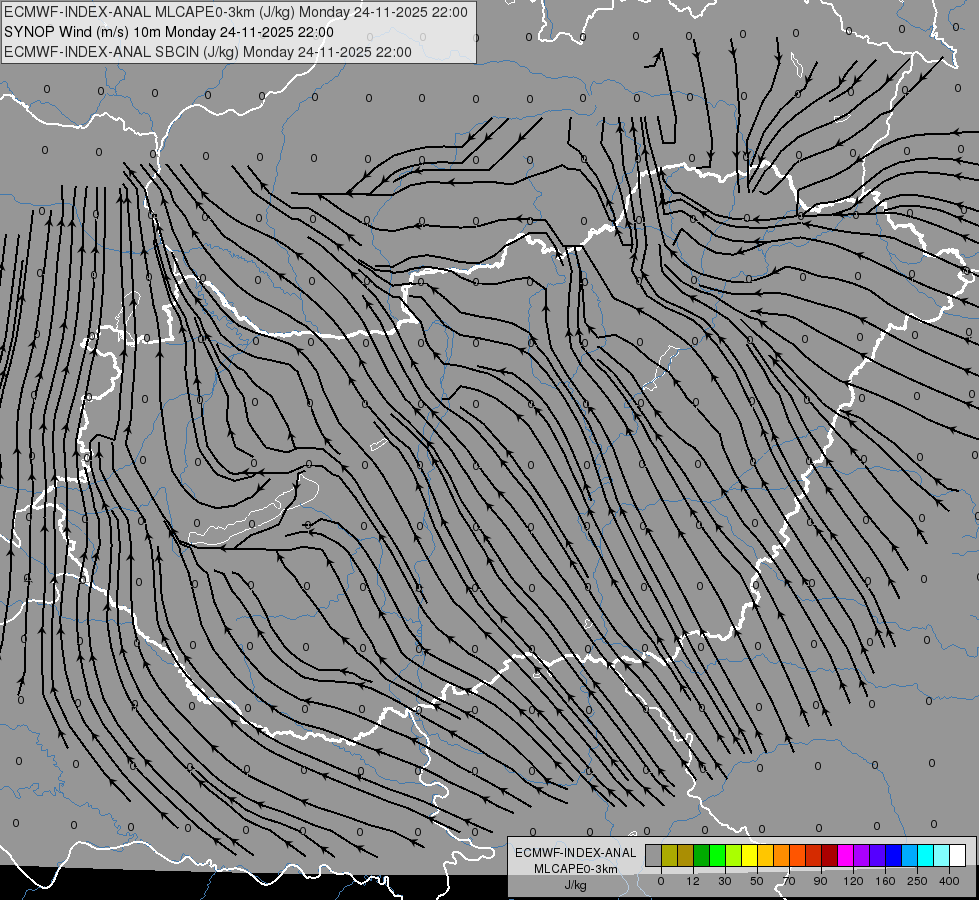Click the 50 value on the legend scale

[x=757, y=881]
